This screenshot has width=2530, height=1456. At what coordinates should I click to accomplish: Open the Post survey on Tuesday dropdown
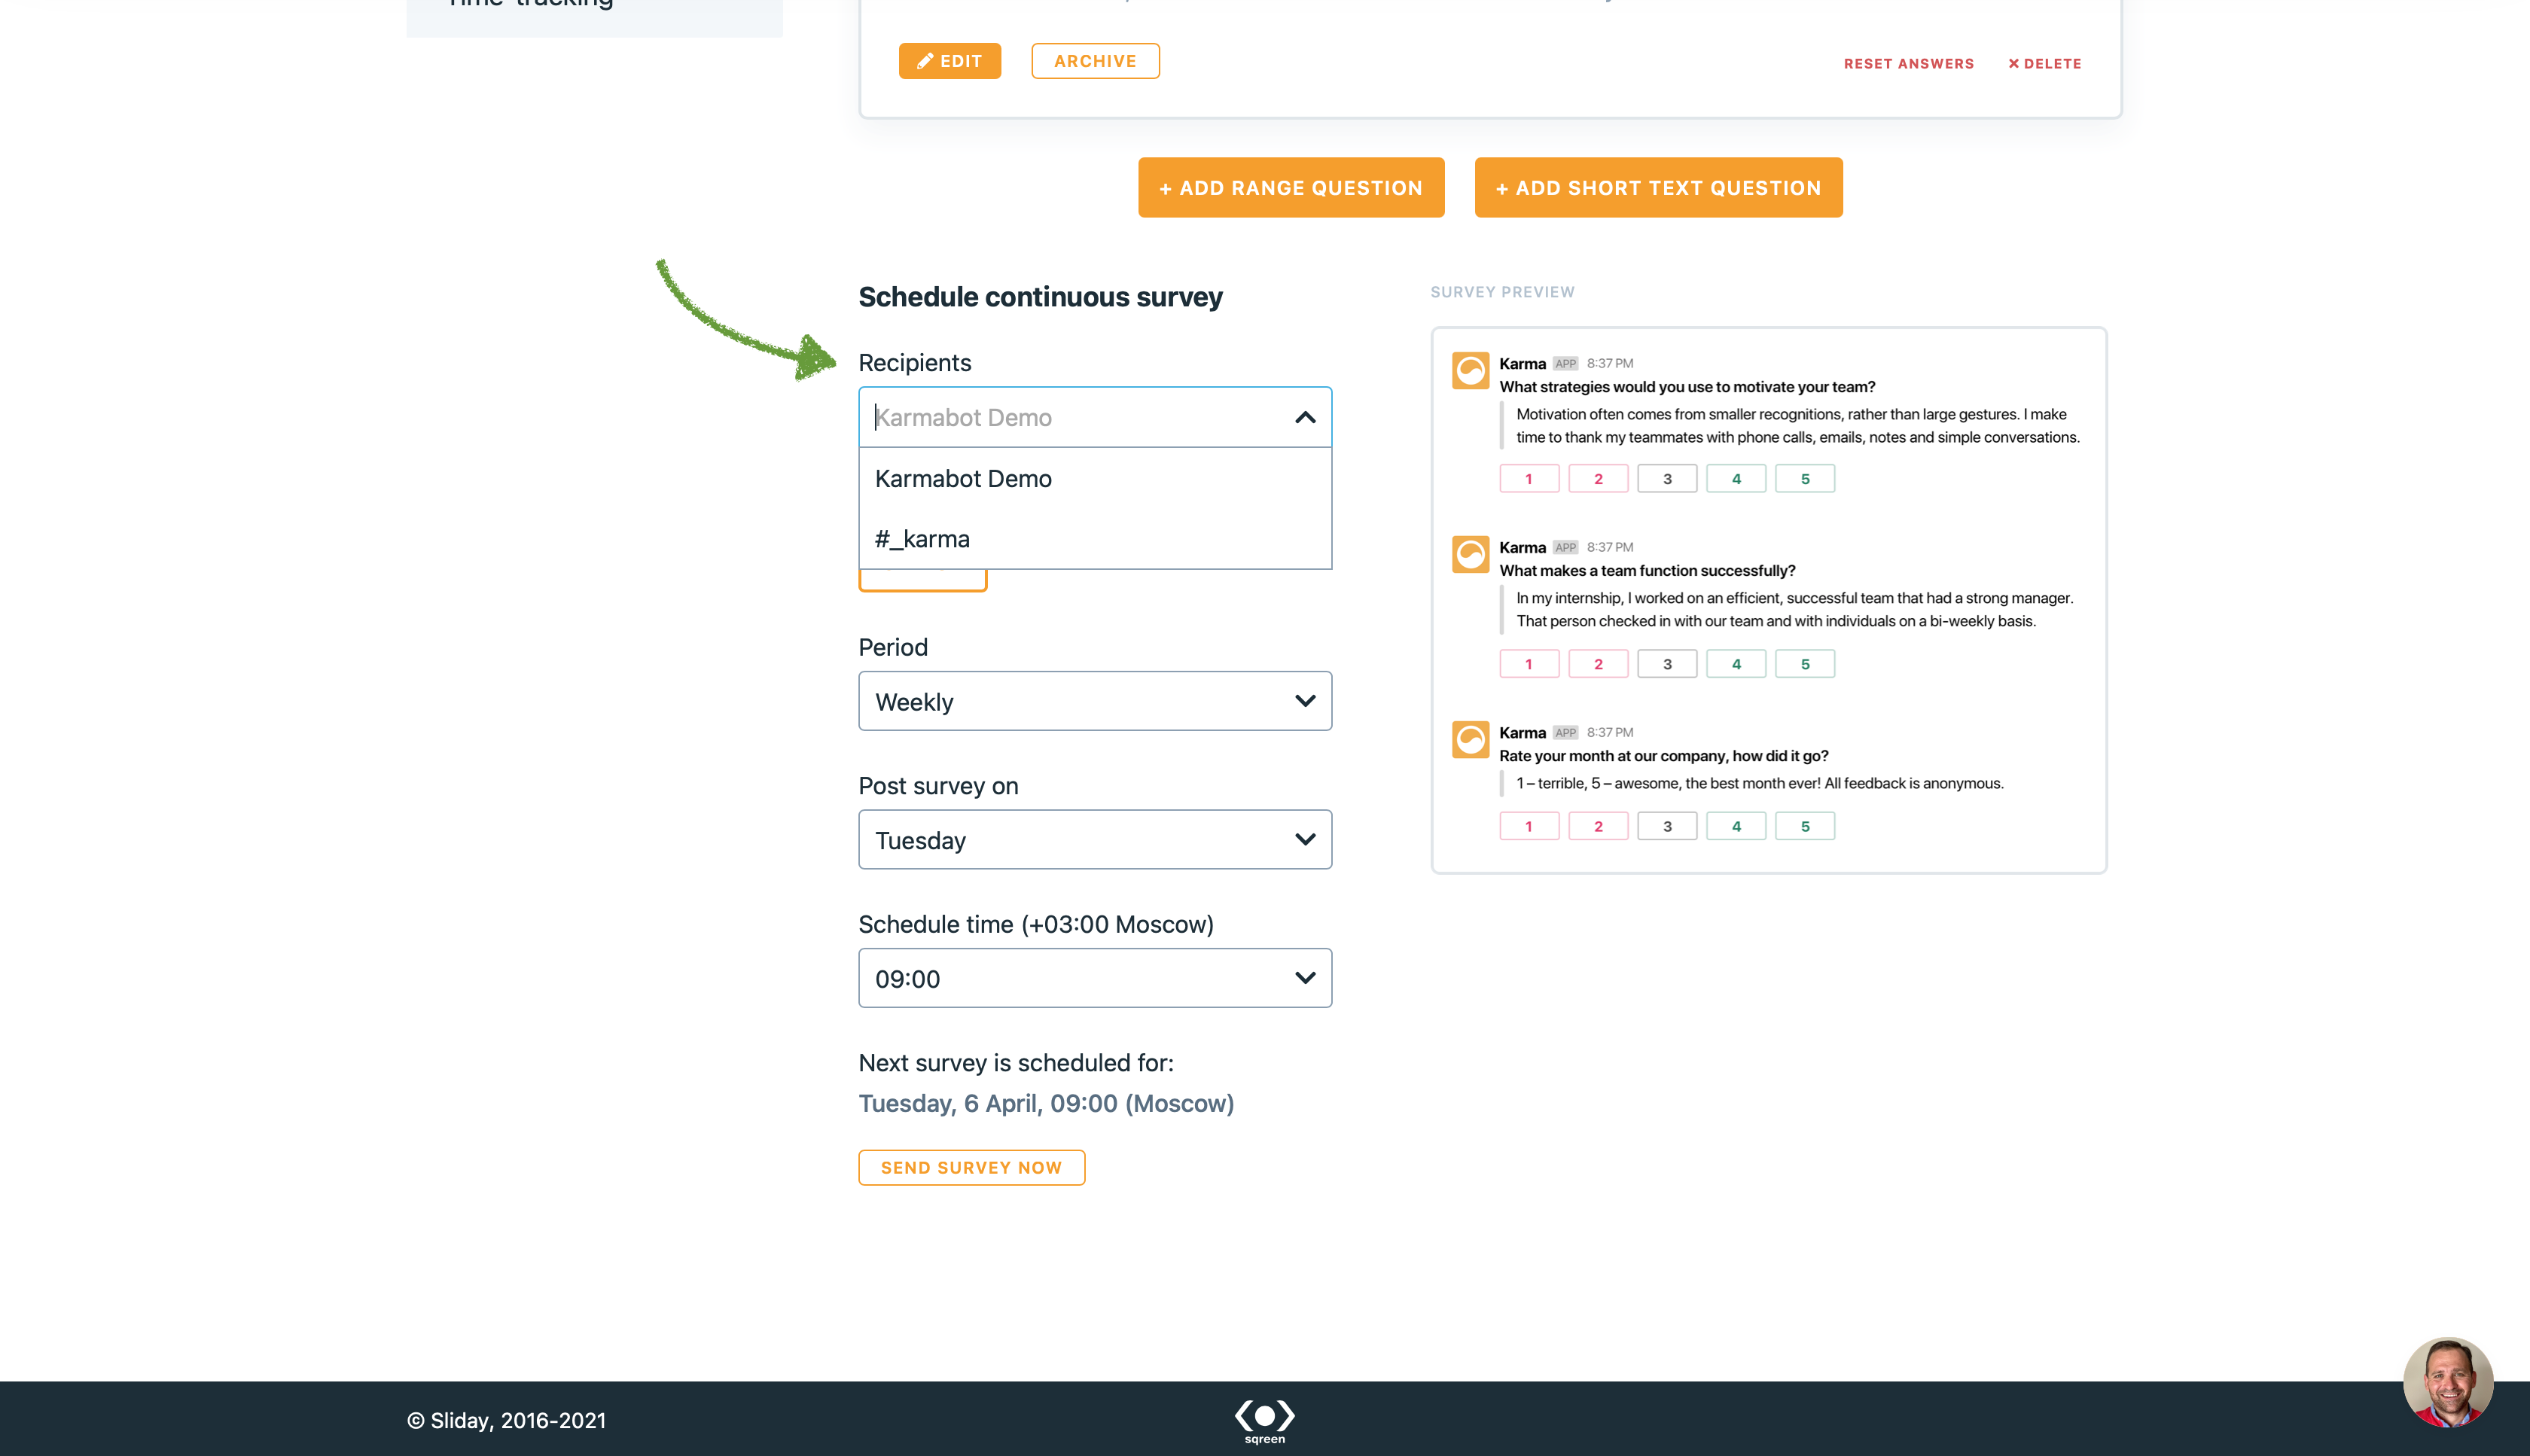click(x=1094, y=840)
